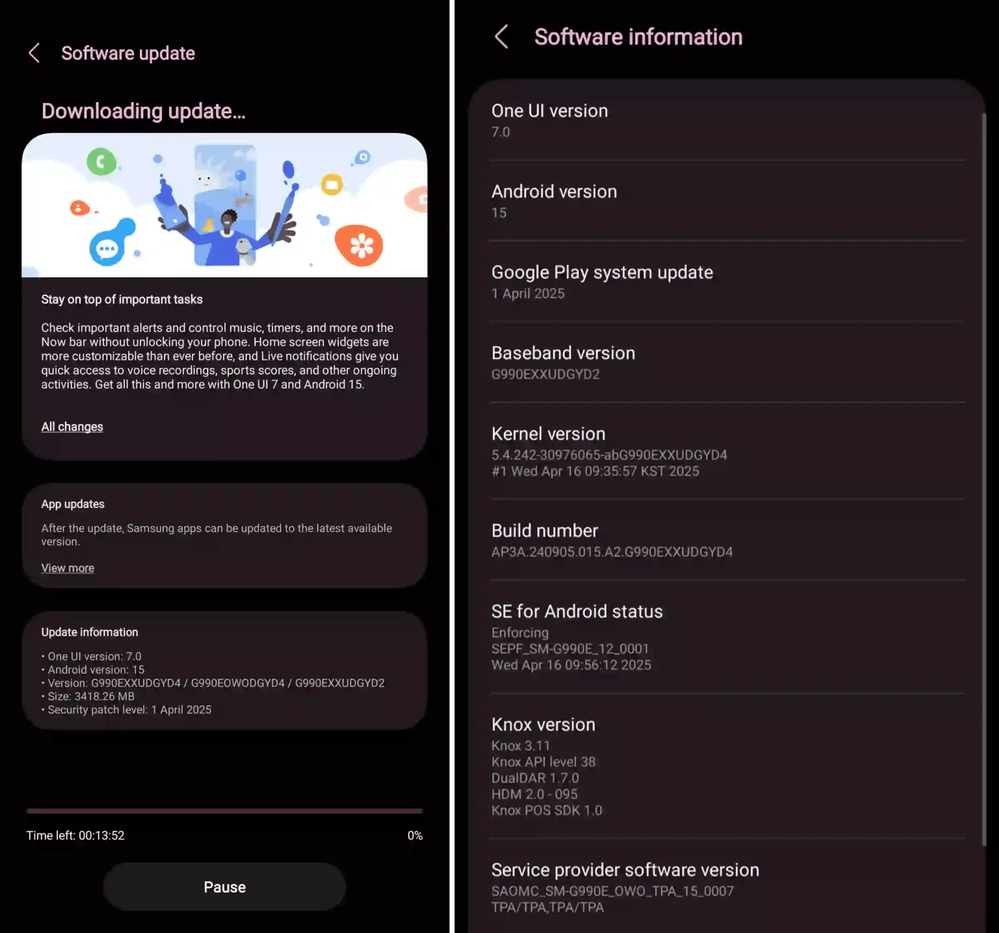The height and width of the screenshot is (933, 999).
Task: Tap the Knox version entry
Action: coord(728,766)
